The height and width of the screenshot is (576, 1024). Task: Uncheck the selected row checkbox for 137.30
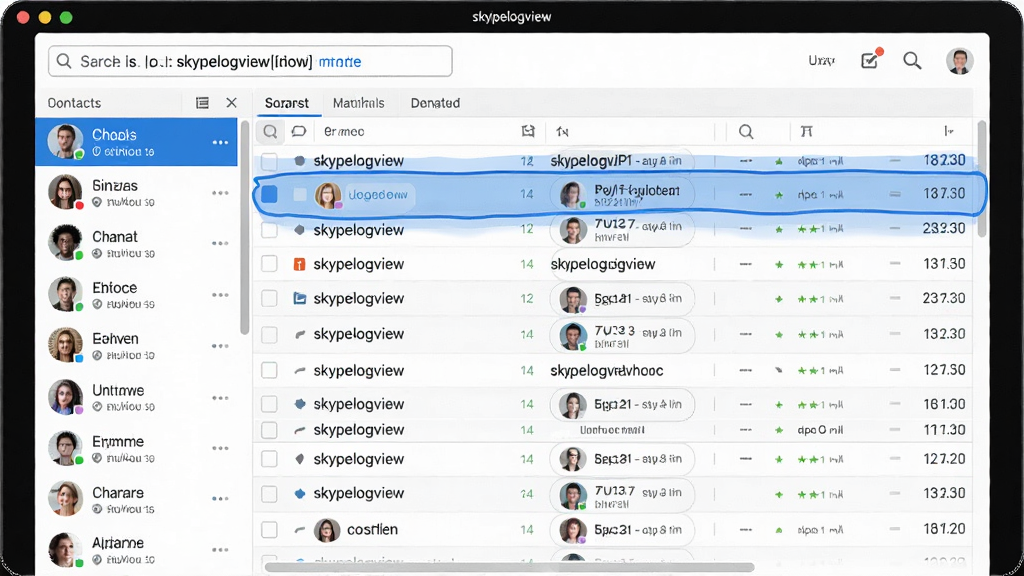coord(269,194)
